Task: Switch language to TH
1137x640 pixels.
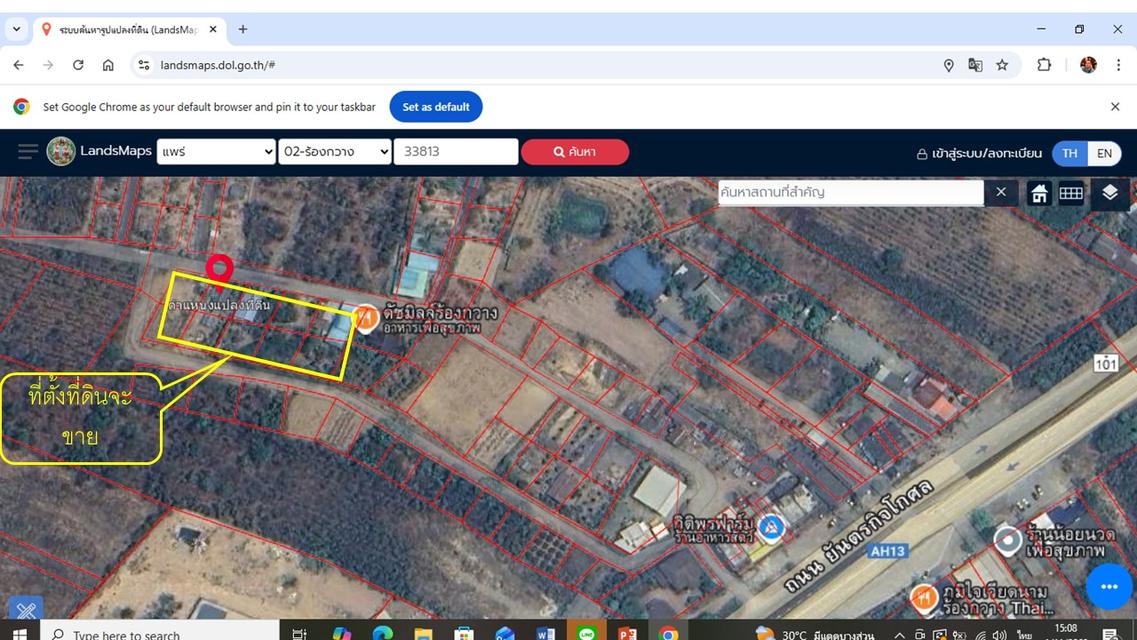Action: 1070,153
